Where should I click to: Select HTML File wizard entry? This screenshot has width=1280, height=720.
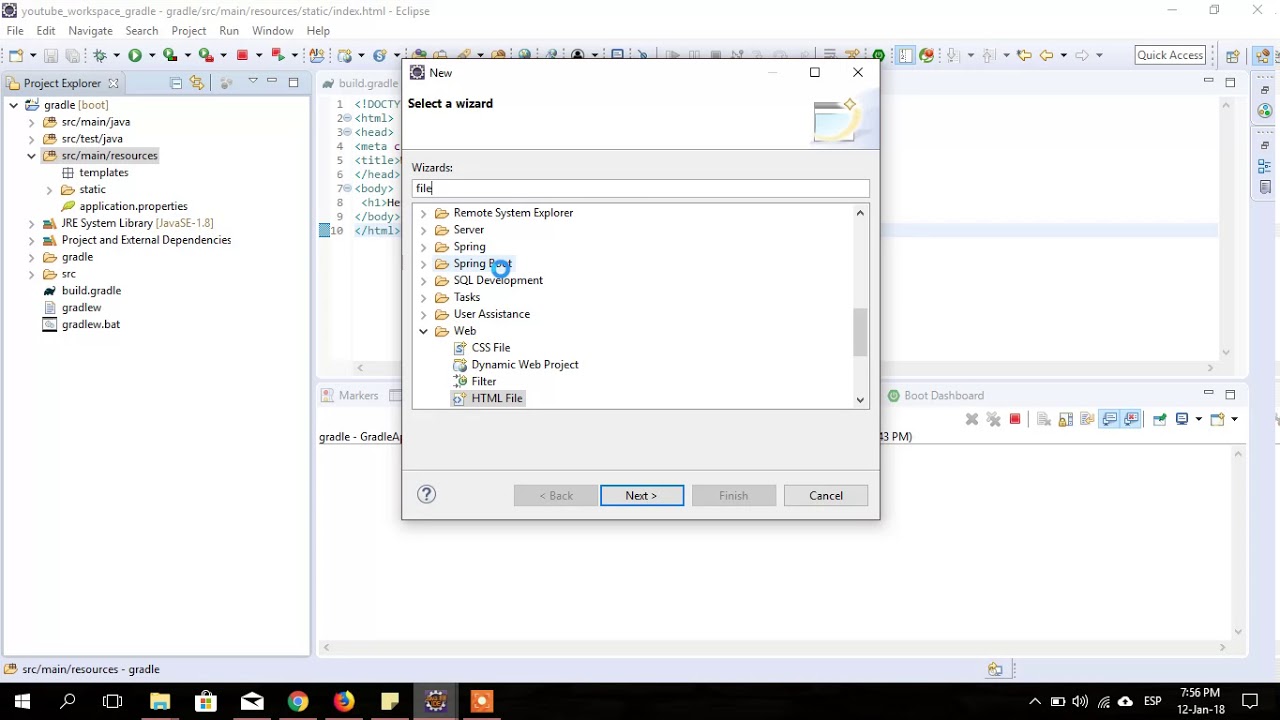point(488,398)
